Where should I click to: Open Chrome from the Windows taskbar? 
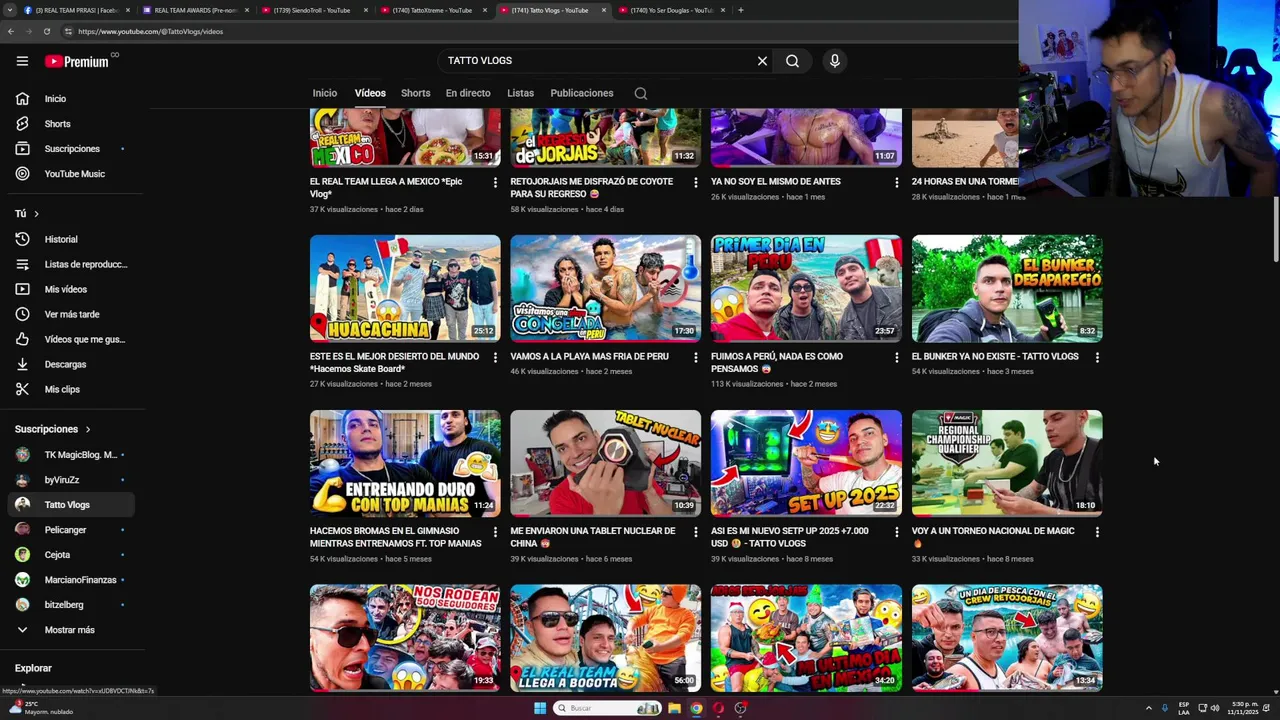[697, 708]
